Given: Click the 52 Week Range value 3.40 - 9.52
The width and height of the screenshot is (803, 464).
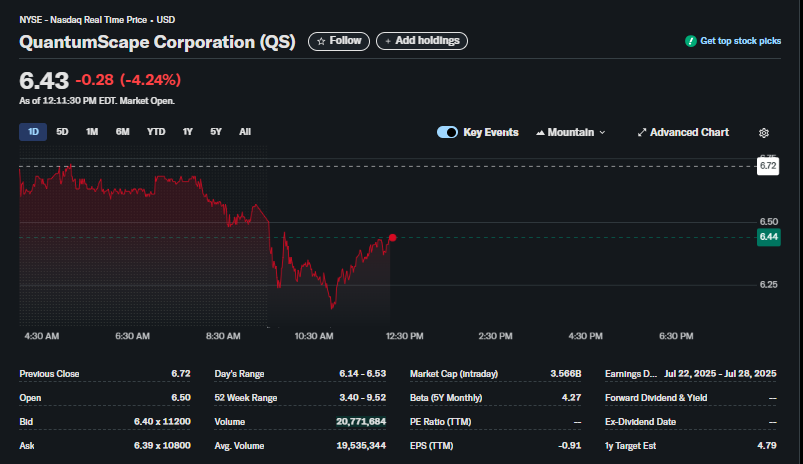Looking at the screenshot, I should [363, 397].
